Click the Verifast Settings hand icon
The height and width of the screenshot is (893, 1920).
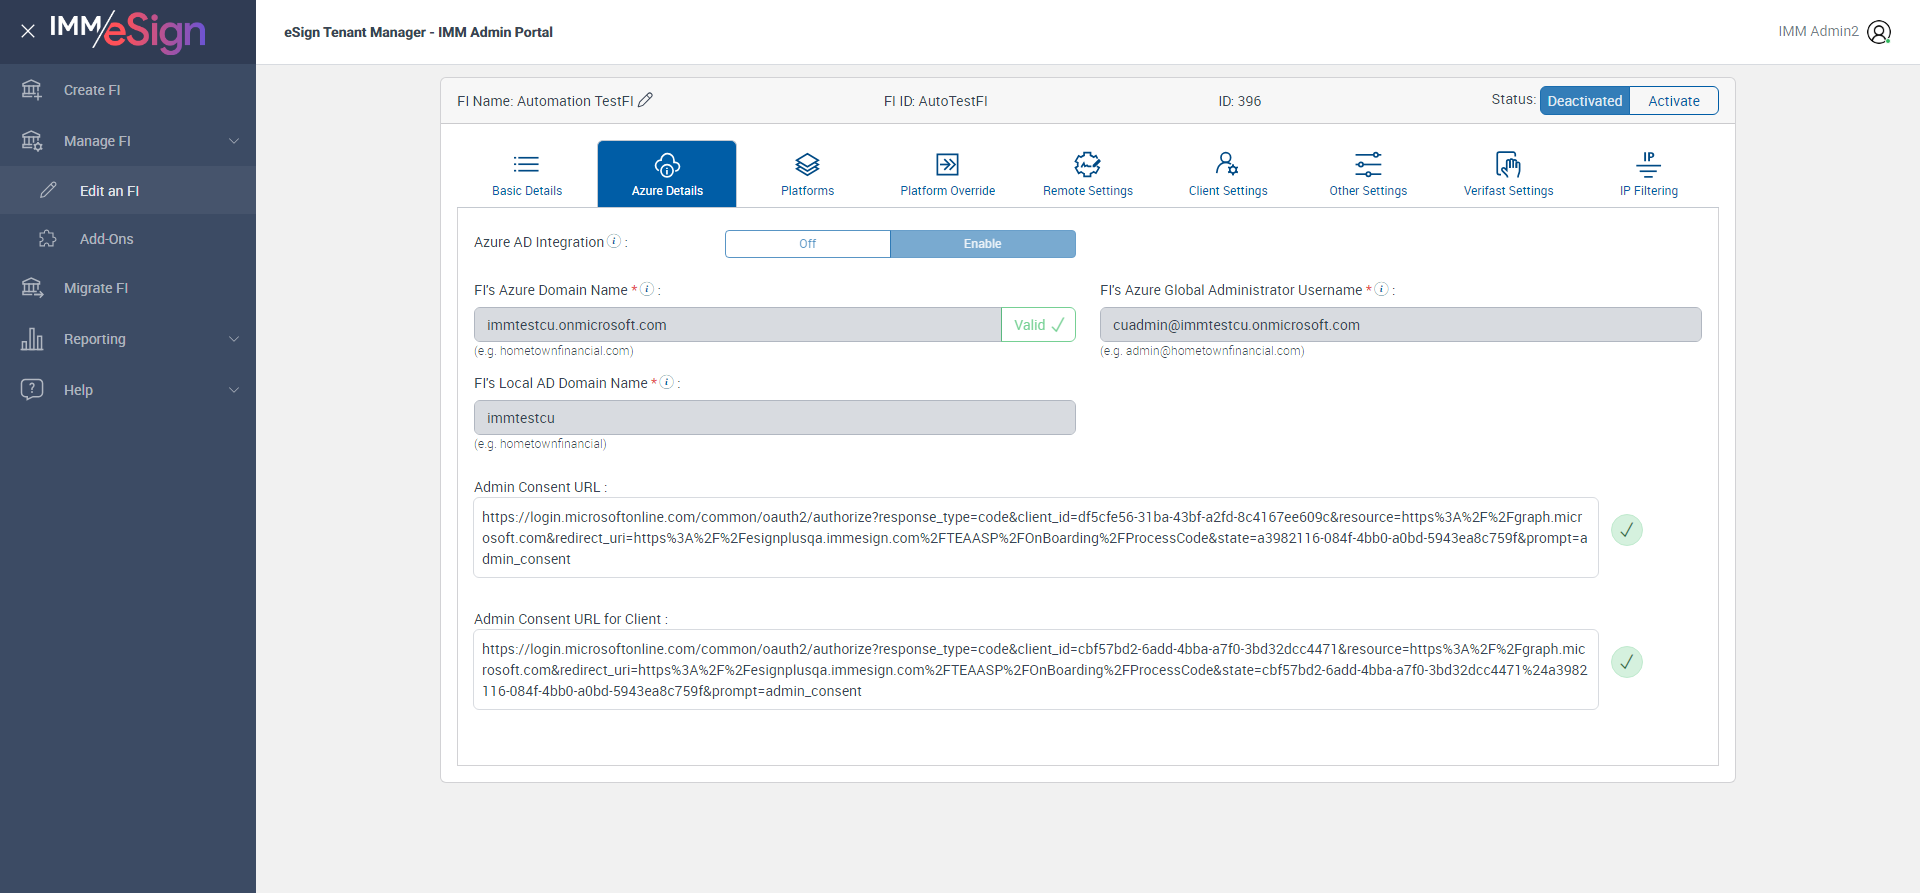[x=1508, y=164]
